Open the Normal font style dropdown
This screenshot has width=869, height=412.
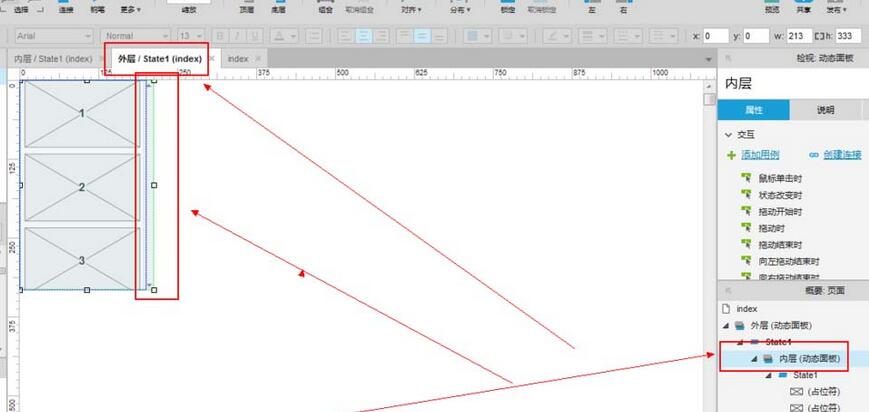(x=136, y=36)
